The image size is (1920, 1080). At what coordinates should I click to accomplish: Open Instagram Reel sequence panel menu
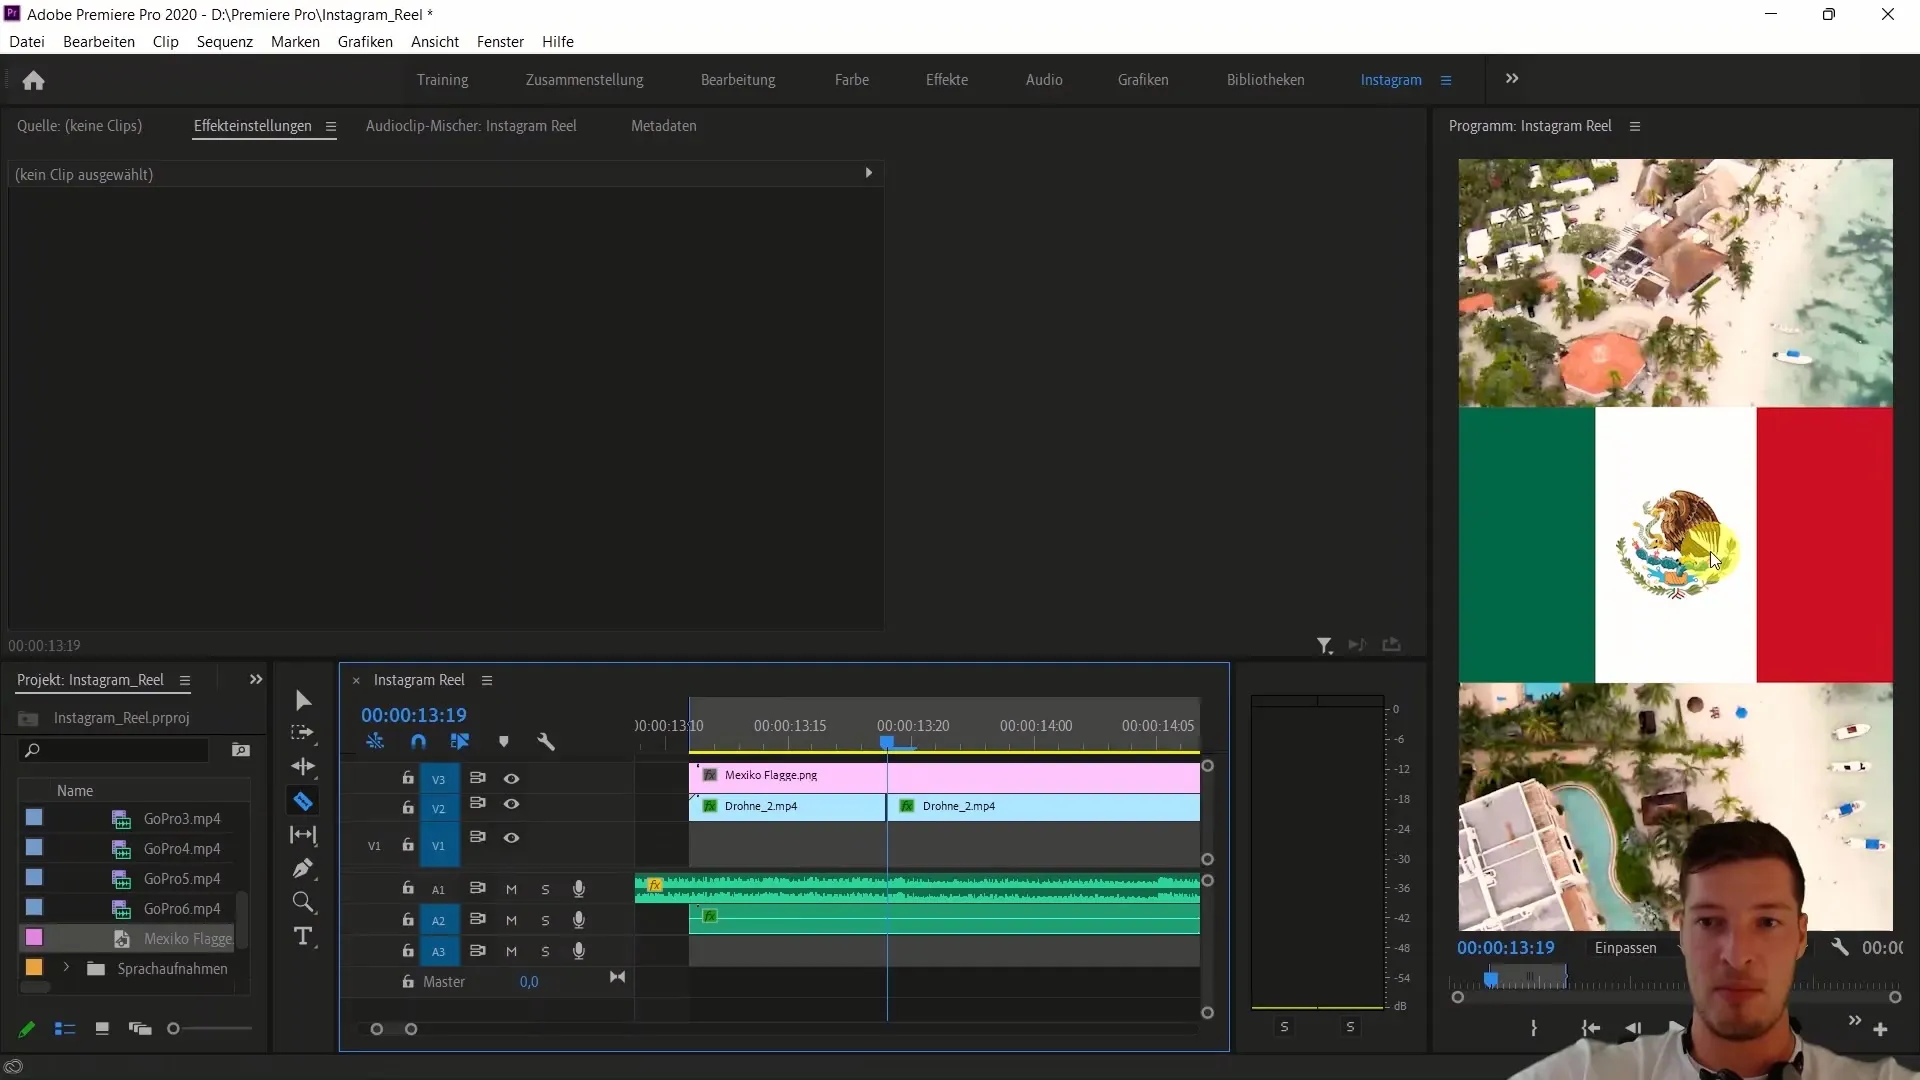(487, 680)
